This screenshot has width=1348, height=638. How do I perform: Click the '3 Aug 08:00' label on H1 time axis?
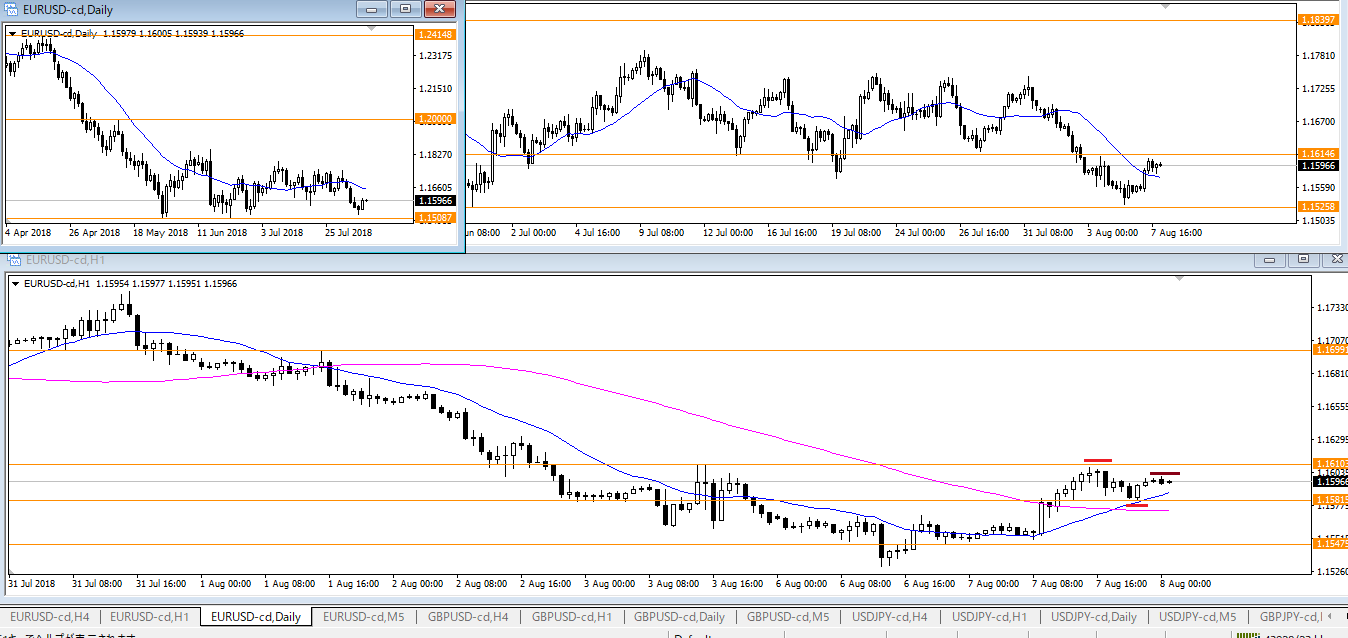[673, 583]
